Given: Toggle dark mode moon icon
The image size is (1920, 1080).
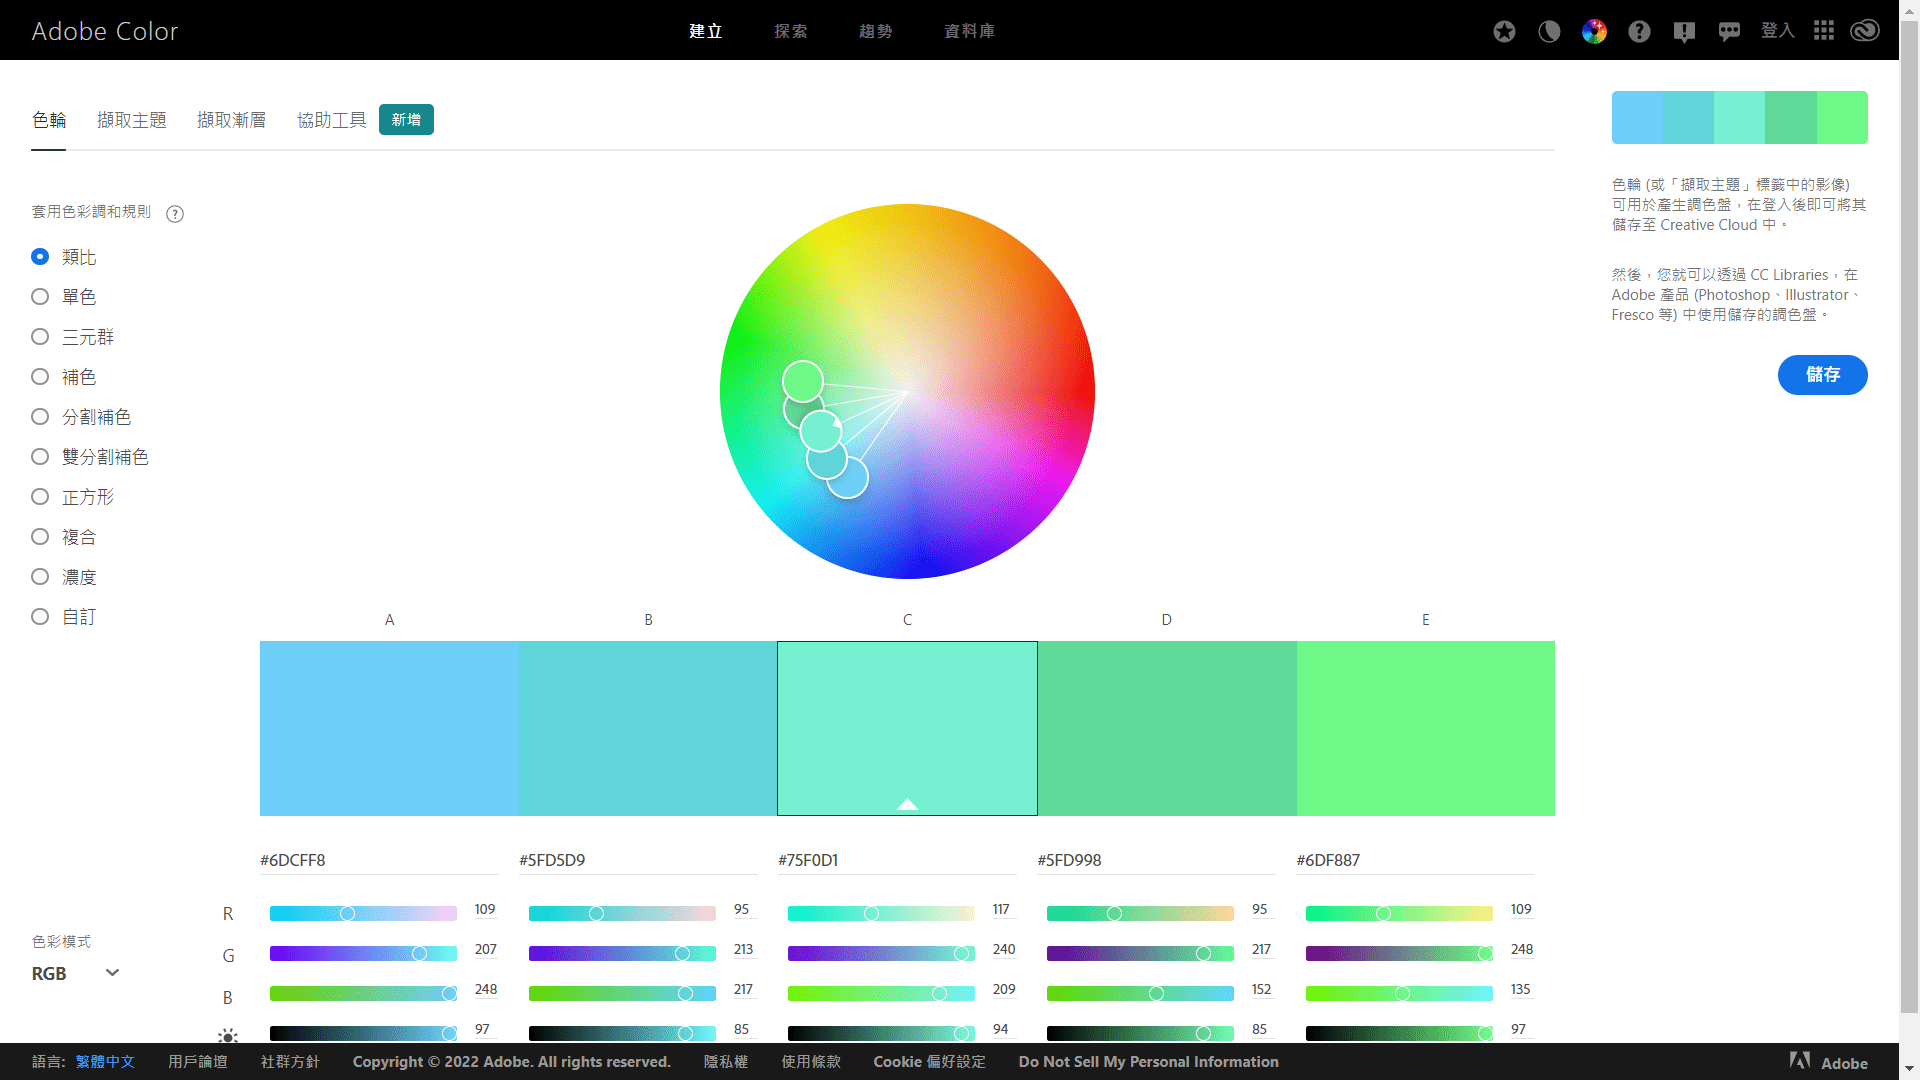Looking at the screenshot, I should 1549,31.
